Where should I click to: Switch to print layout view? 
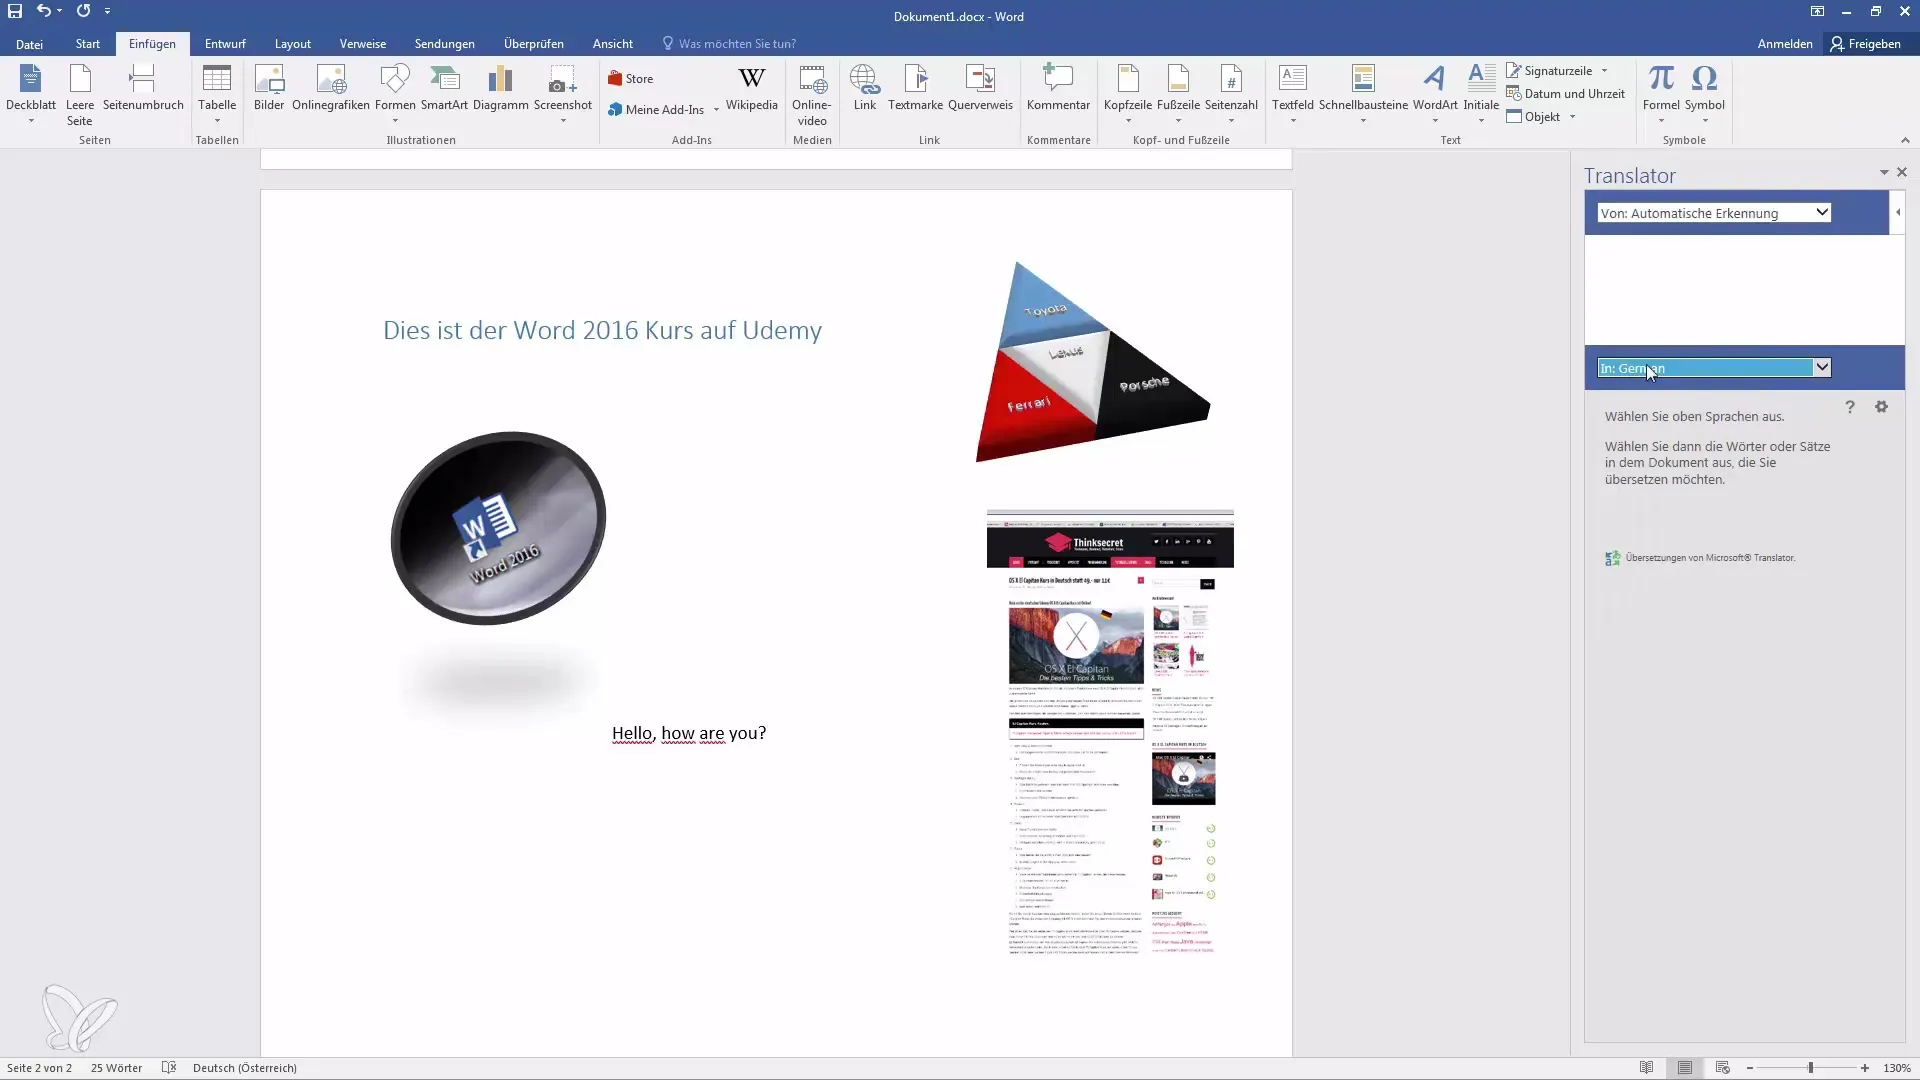click(x=1685, y=1068)
